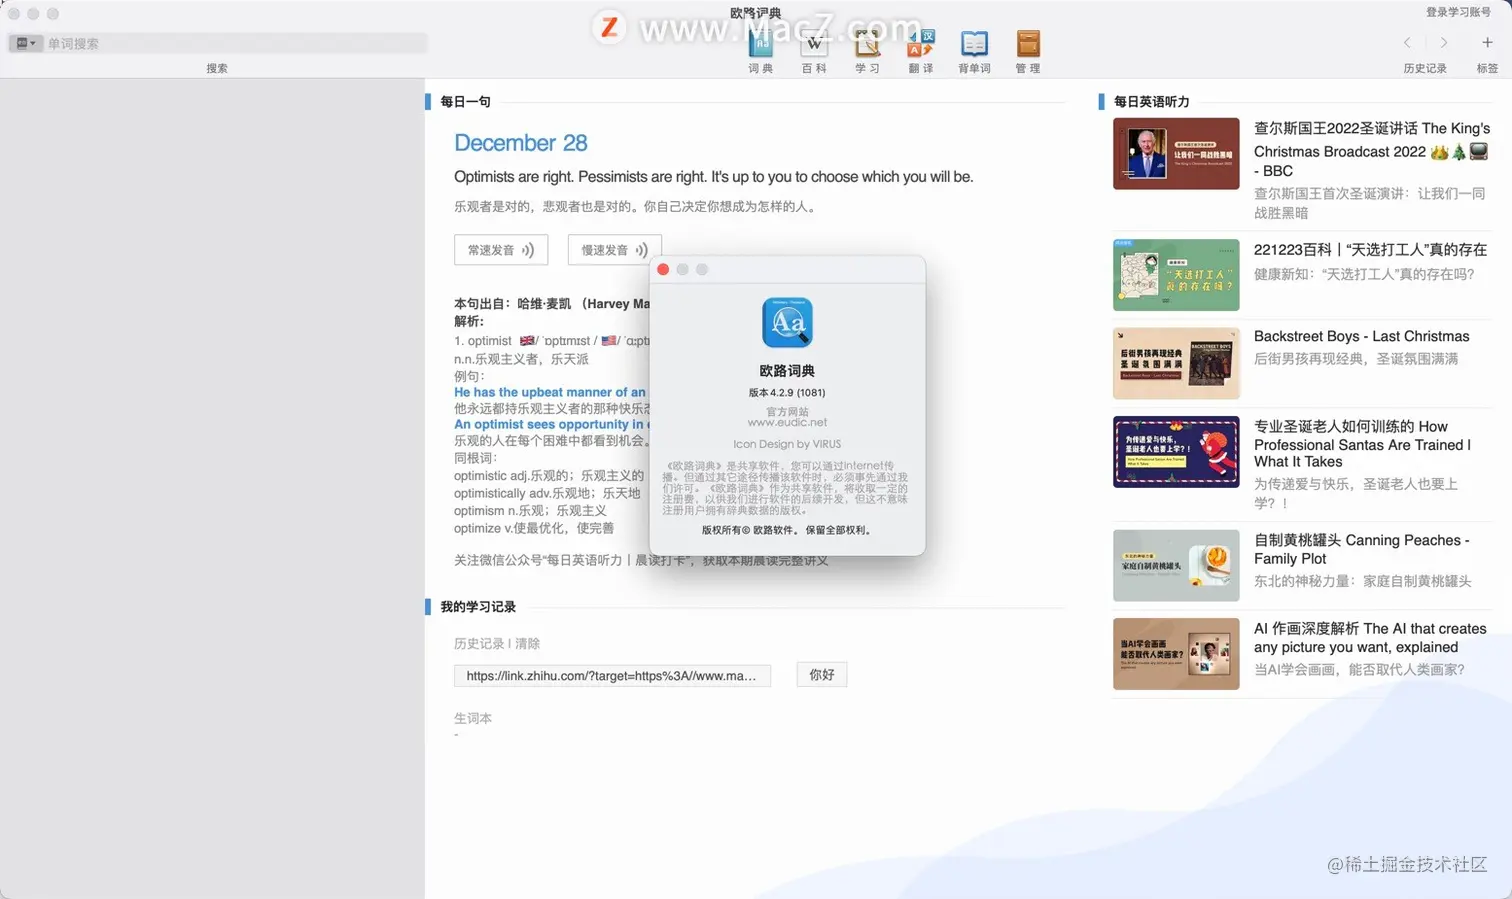The height and width of the screenshot is (899, 1512).
Task: Open King Charles Christmas Broadcast thumbnail
Action: point(1176,154)
